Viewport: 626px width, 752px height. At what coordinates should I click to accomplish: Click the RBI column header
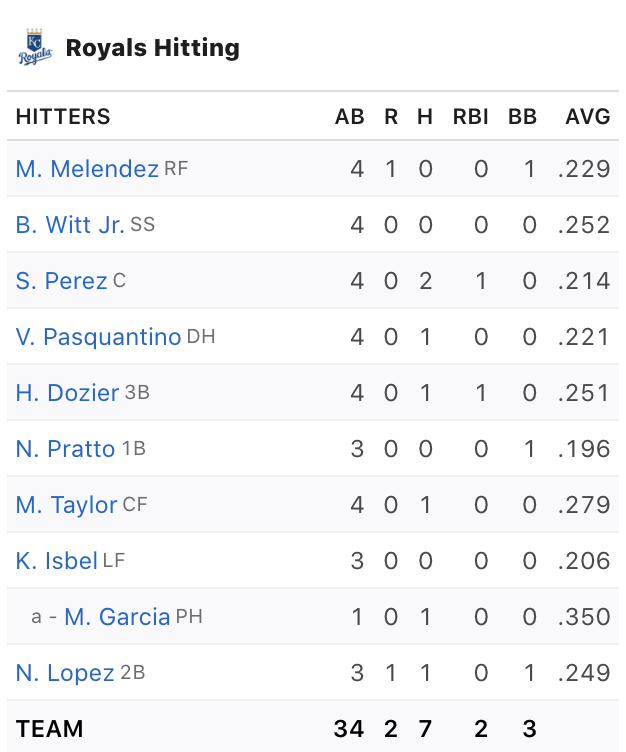[x=470, y=117]
